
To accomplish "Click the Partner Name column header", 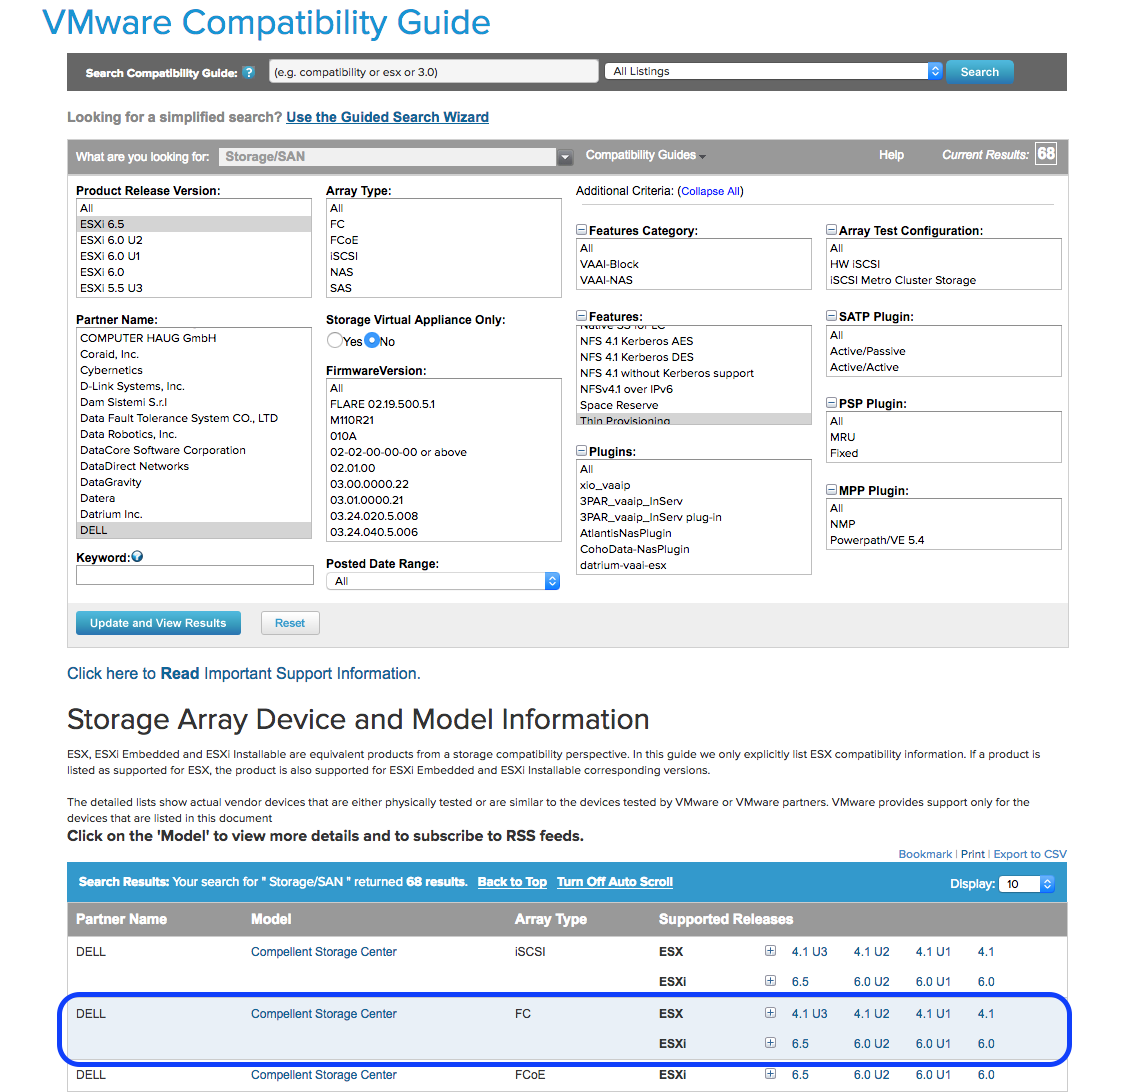I will [x=121, y=919].
